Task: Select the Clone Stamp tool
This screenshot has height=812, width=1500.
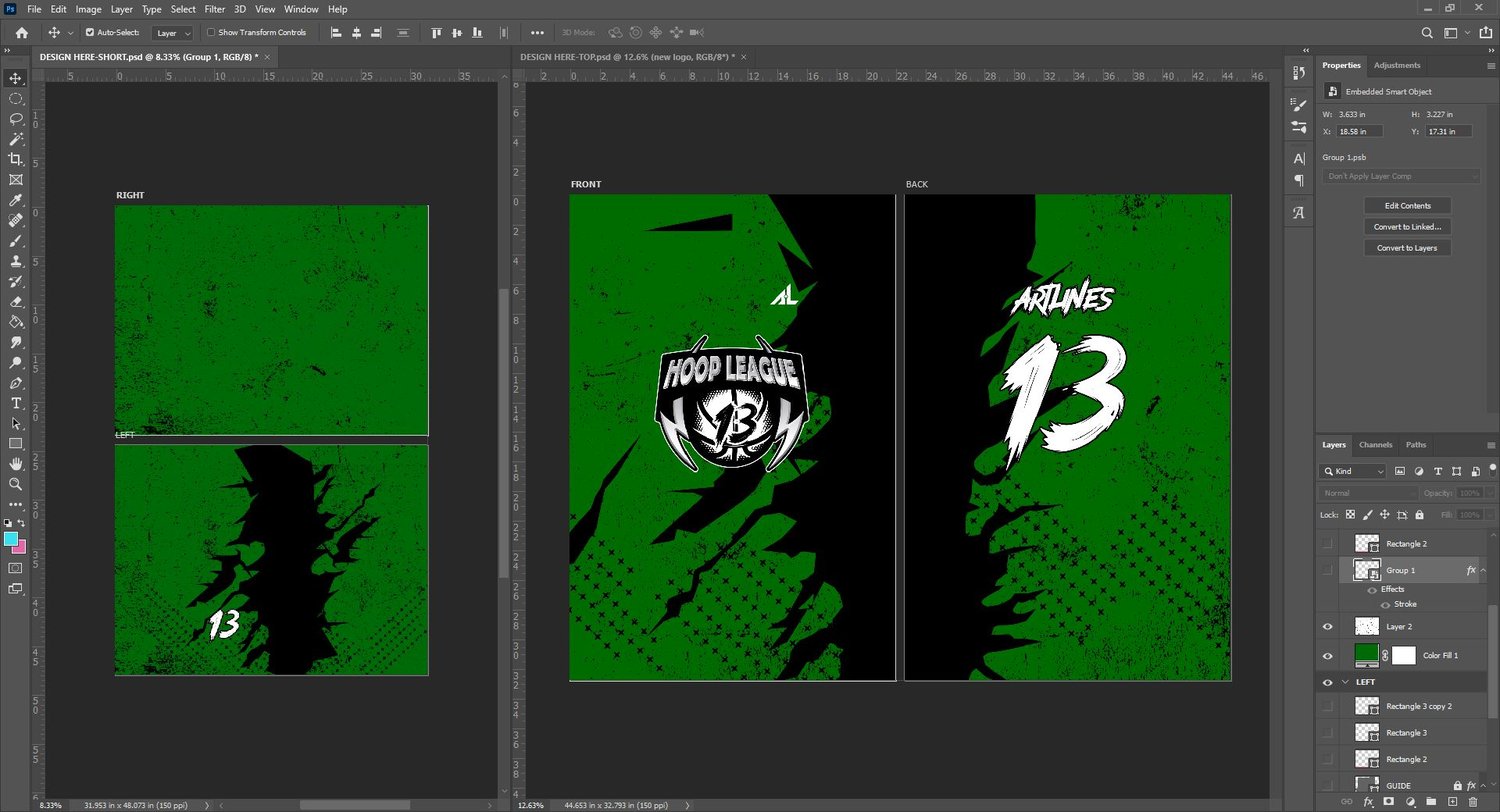Action: (x=16, y=261)
